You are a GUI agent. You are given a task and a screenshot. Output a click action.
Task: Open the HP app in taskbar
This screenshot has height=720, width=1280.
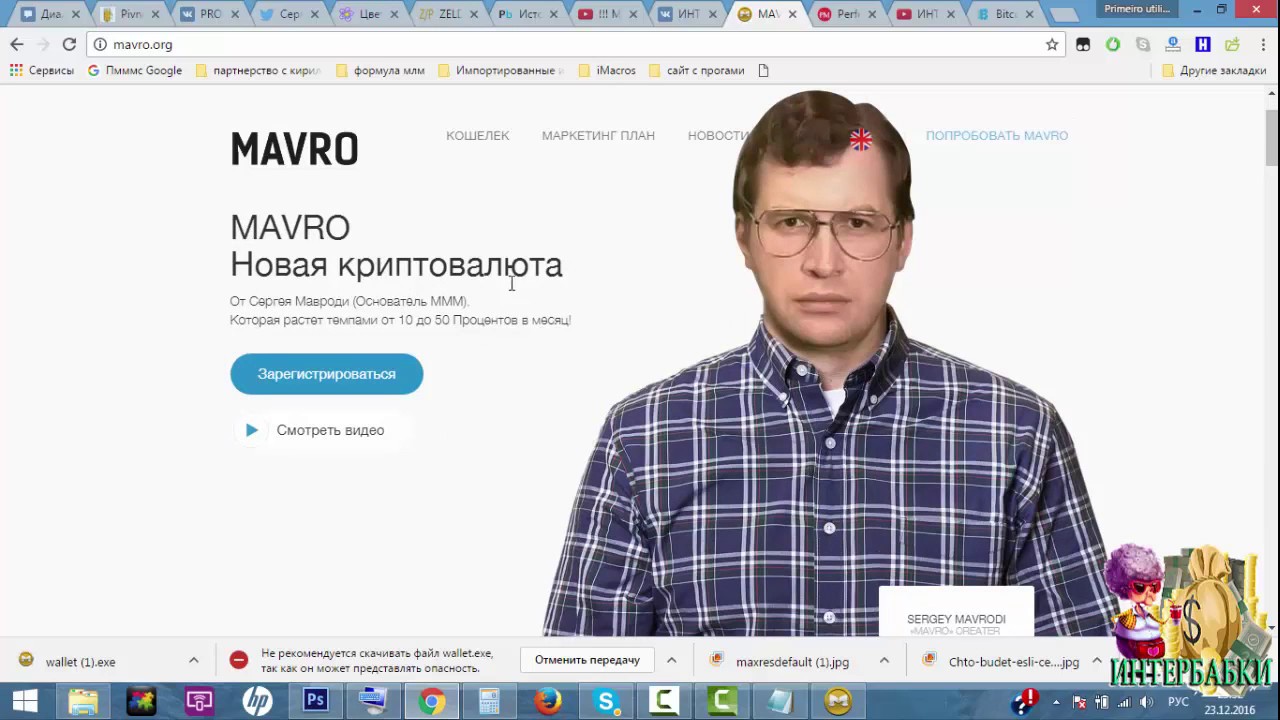point(257,702)
